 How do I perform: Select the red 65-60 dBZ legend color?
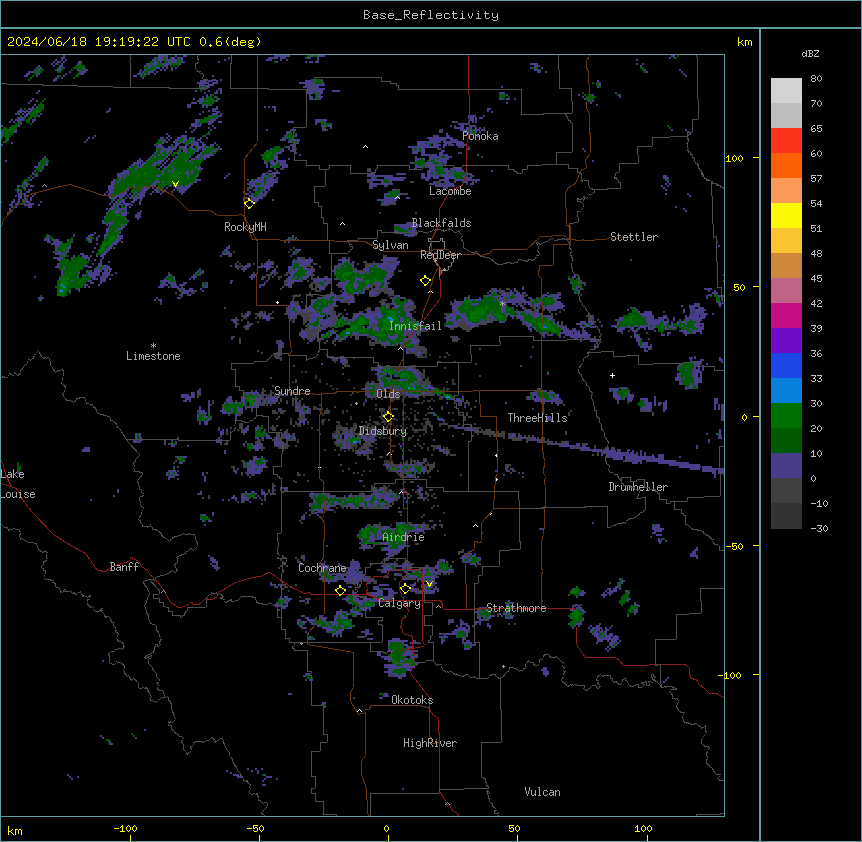[x=786, y=141]
